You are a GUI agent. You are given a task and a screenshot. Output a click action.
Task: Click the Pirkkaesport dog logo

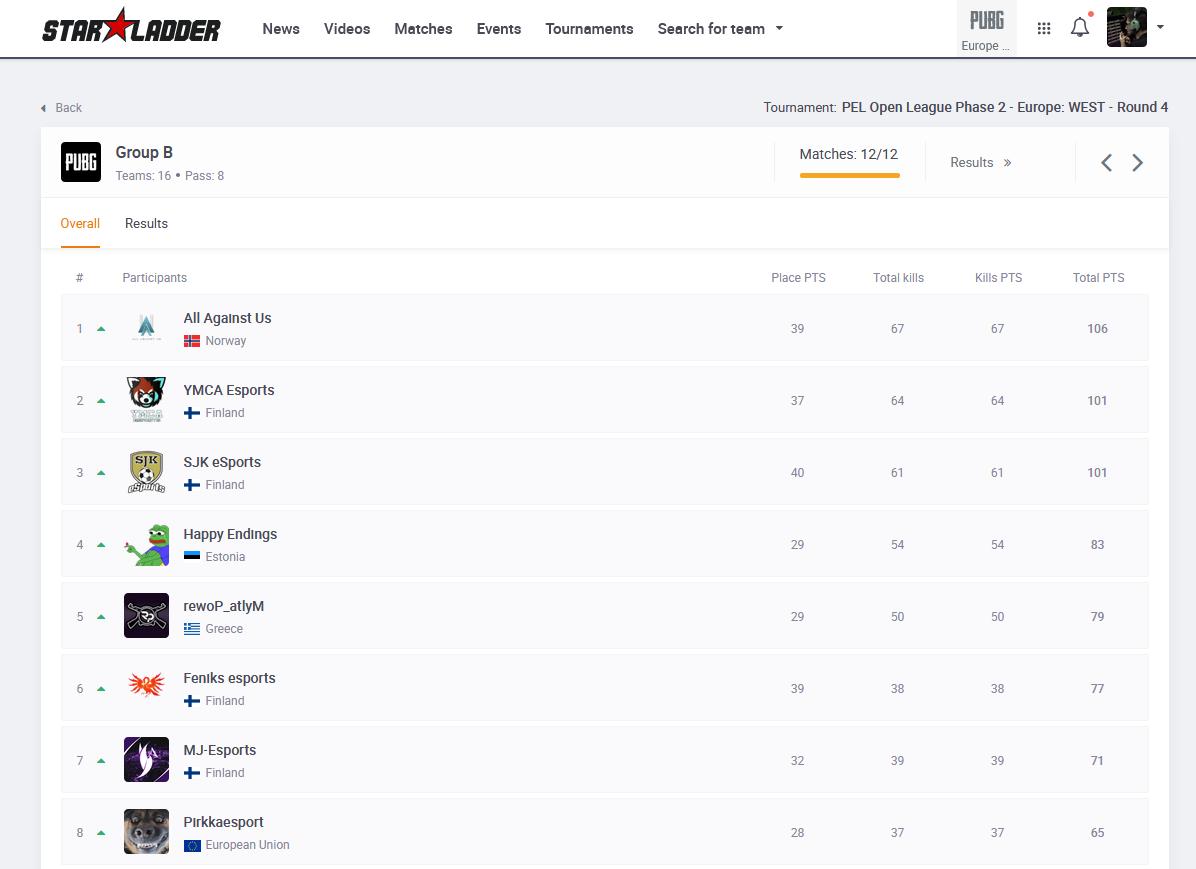146,831
